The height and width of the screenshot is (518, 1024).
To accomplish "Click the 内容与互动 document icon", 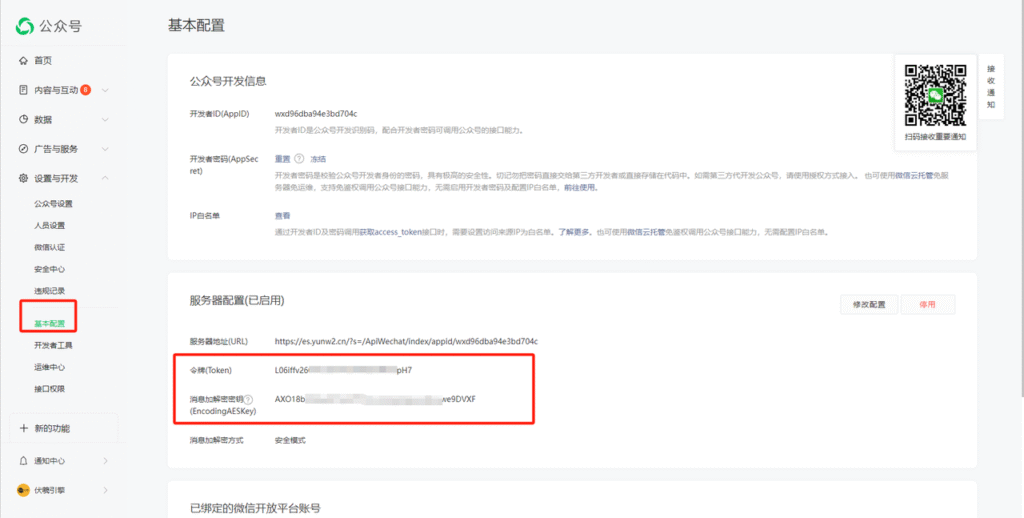I will (24, 90).
